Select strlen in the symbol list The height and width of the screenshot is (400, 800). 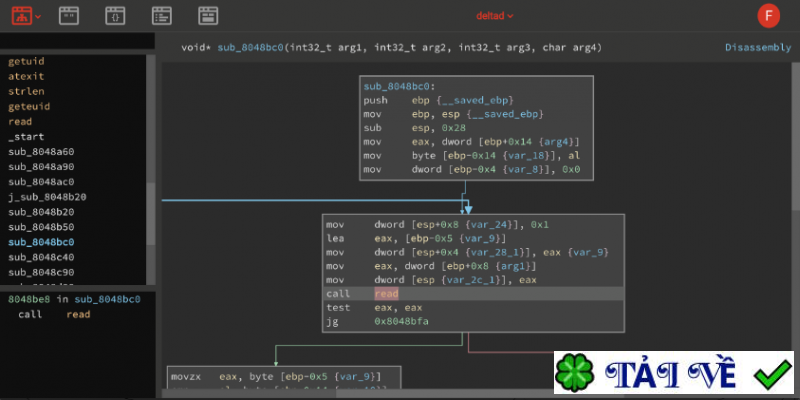point(27,91)
